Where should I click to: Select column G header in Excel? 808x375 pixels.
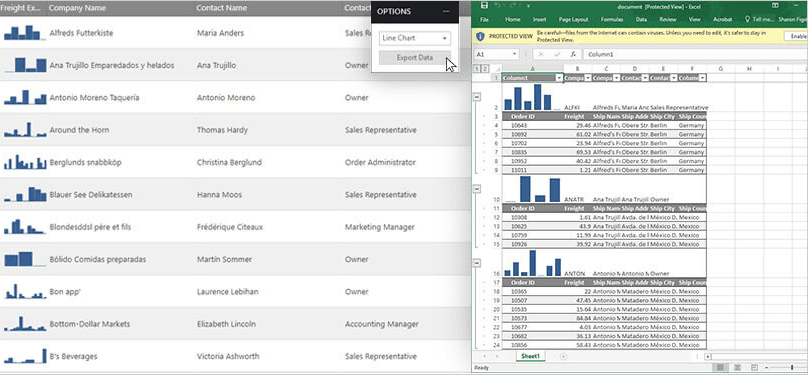(x=720, y=69)
